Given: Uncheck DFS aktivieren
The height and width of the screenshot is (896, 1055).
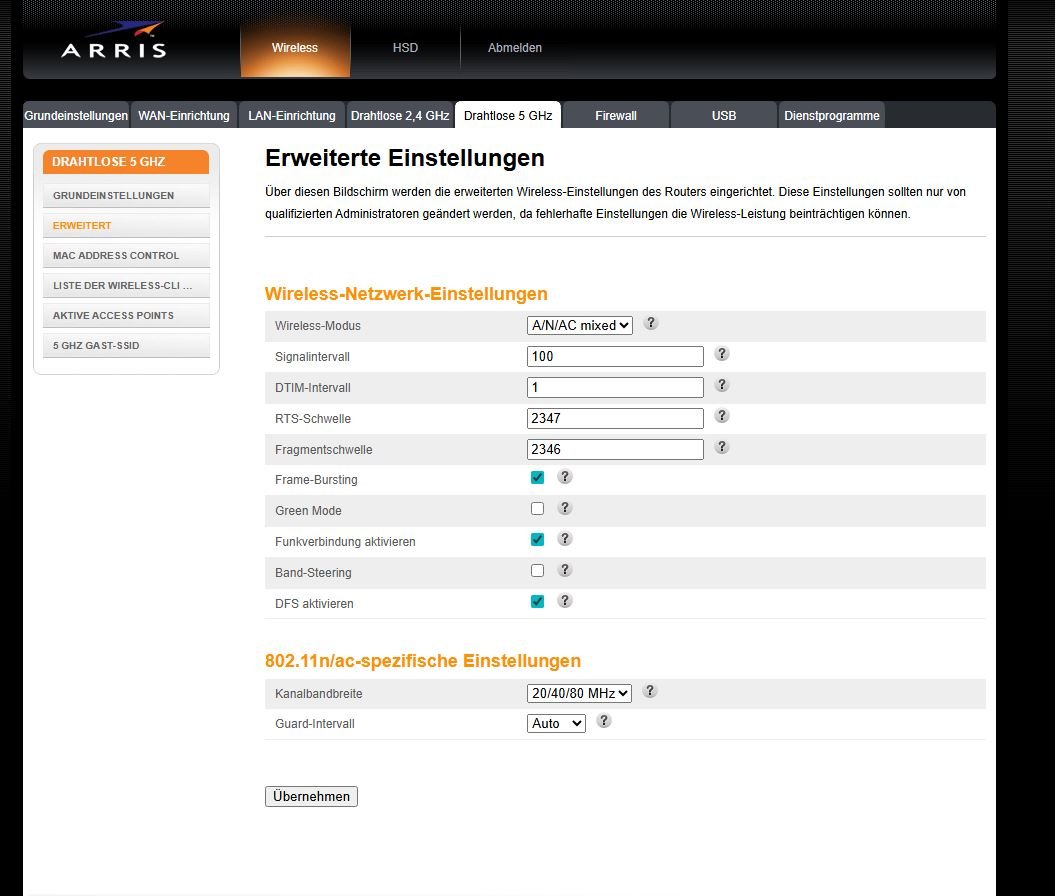Looking at the screenshot, I should pyautogui.click(x=537, y=601).
